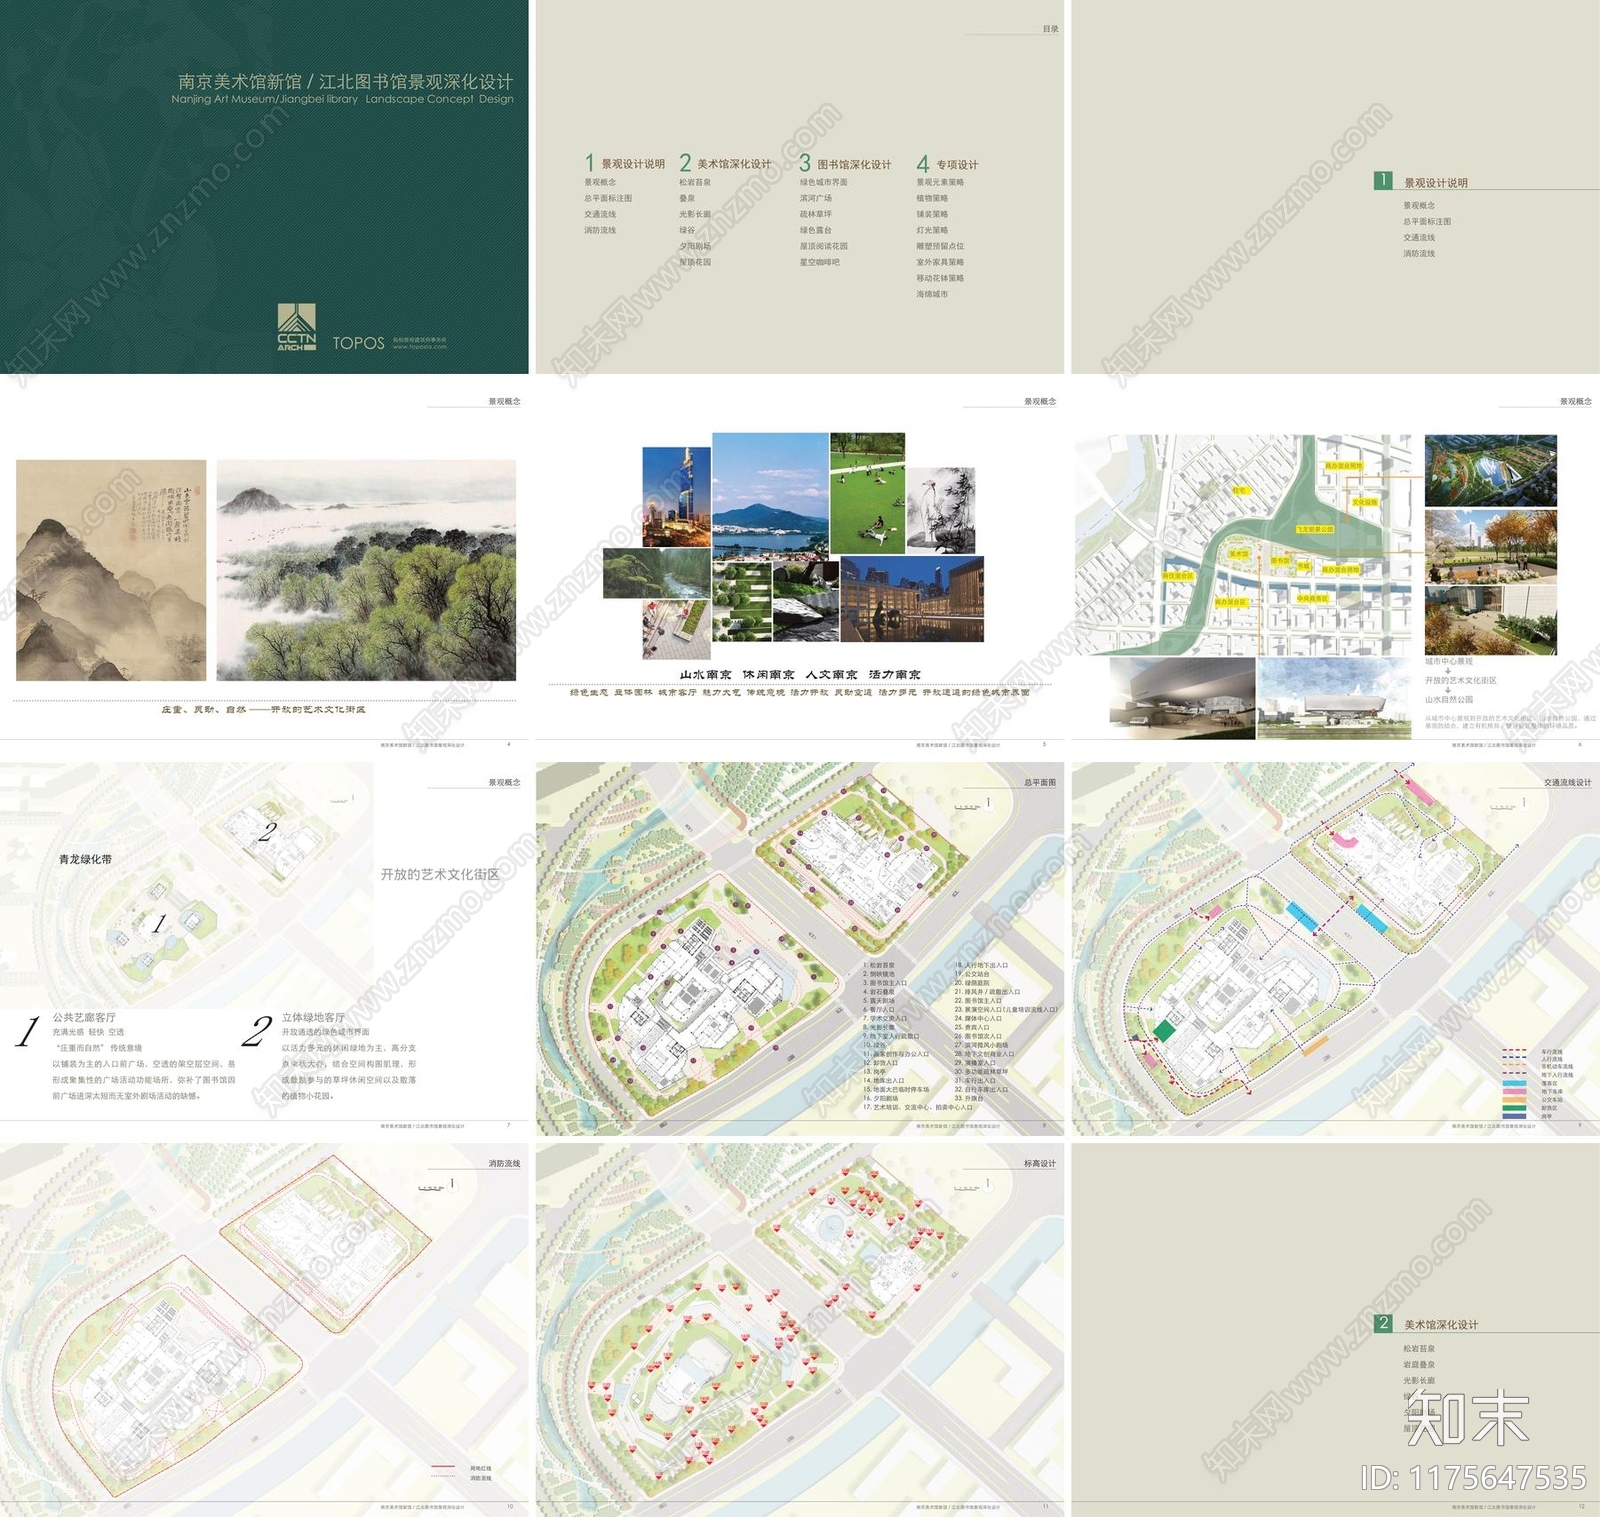Click the numbered legend list on master plan
Image resolution: width=1600 pixels, height=1517 pixels.
click(960, 1036)
